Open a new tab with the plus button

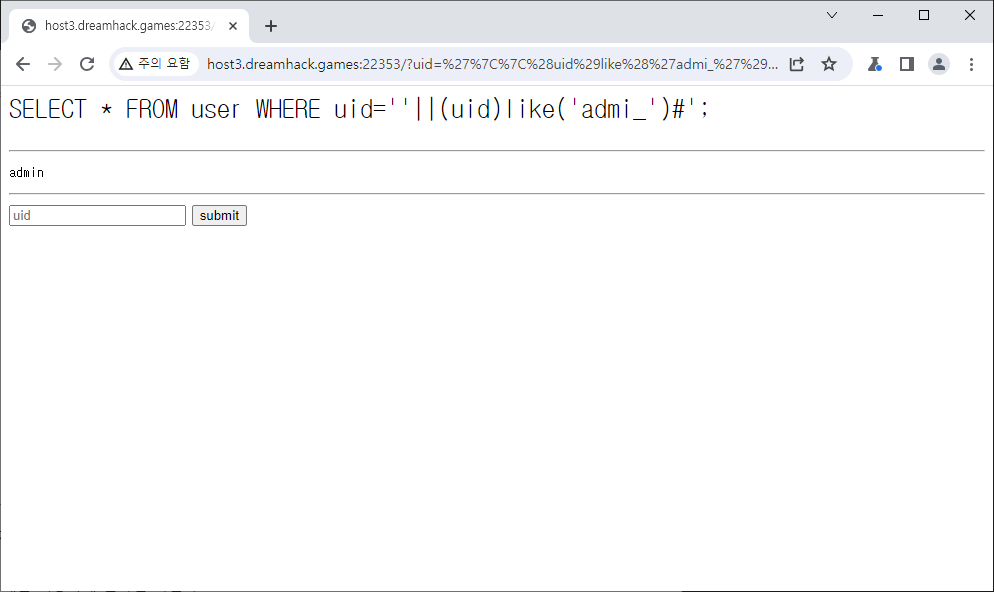click(x=270, y=26)
